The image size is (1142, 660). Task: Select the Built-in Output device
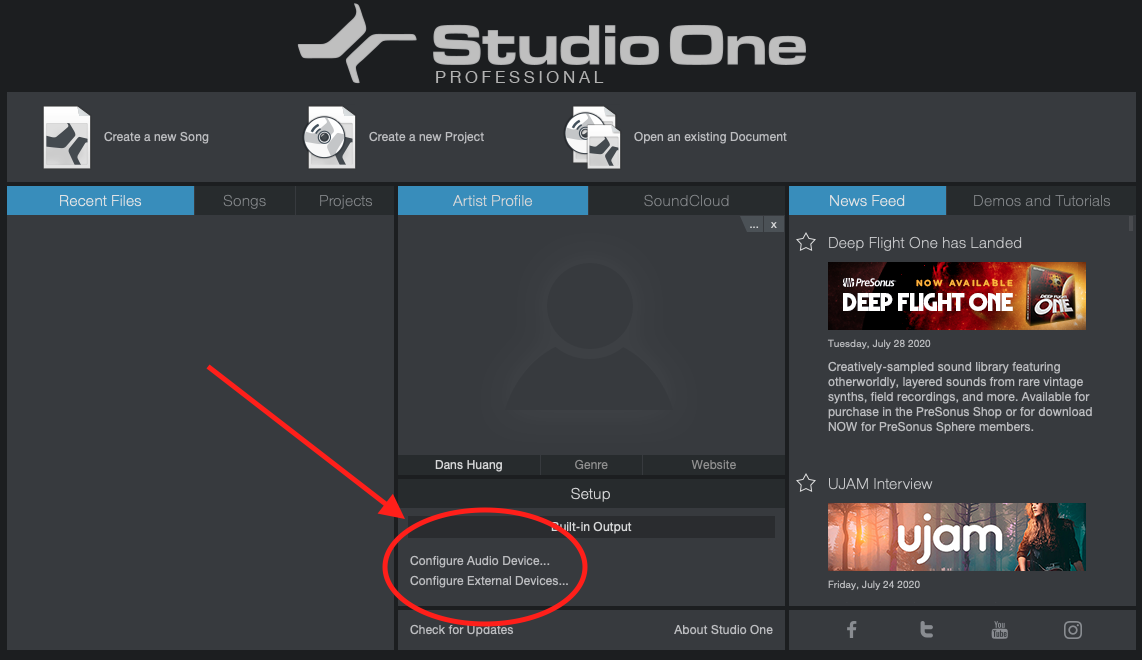coord(590,526)
